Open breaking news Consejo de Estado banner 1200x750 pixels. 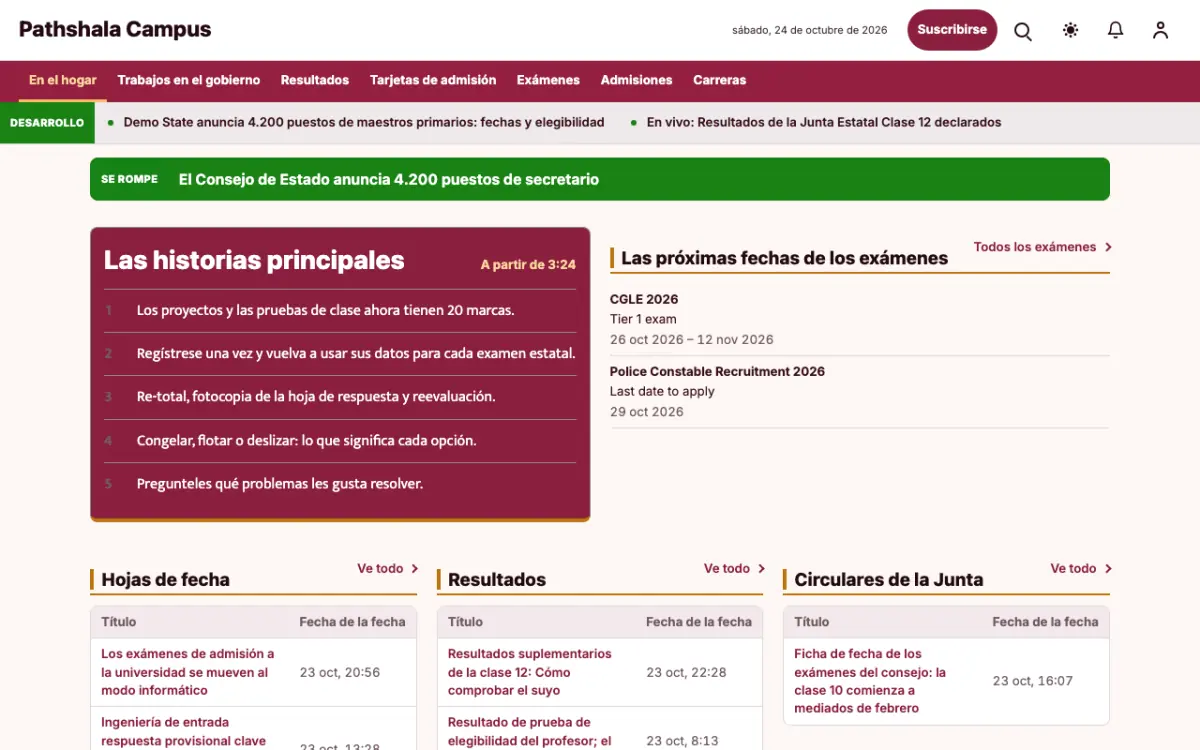(x=600, y=179)
